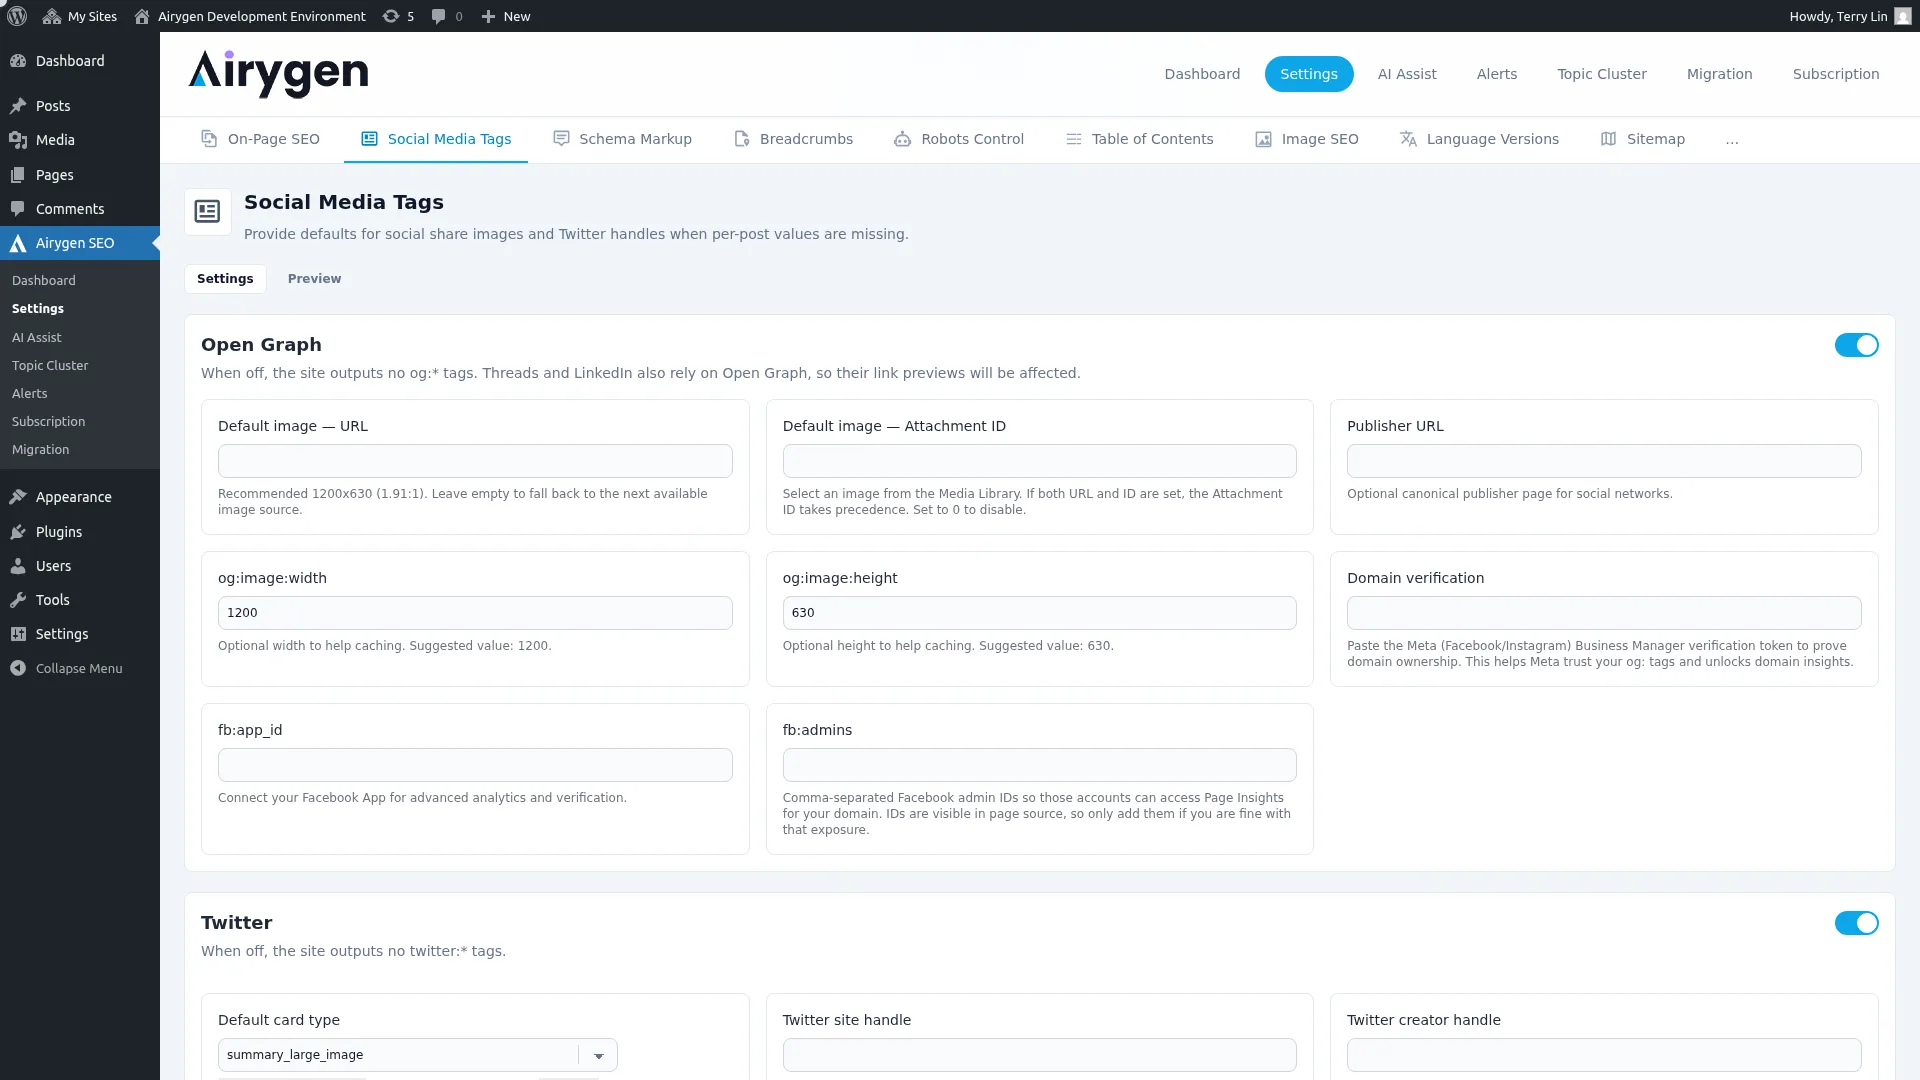1920x1080 pixels.
Task: Click the On-Page SEO tab icon
Action: click(x=209, y=139)
